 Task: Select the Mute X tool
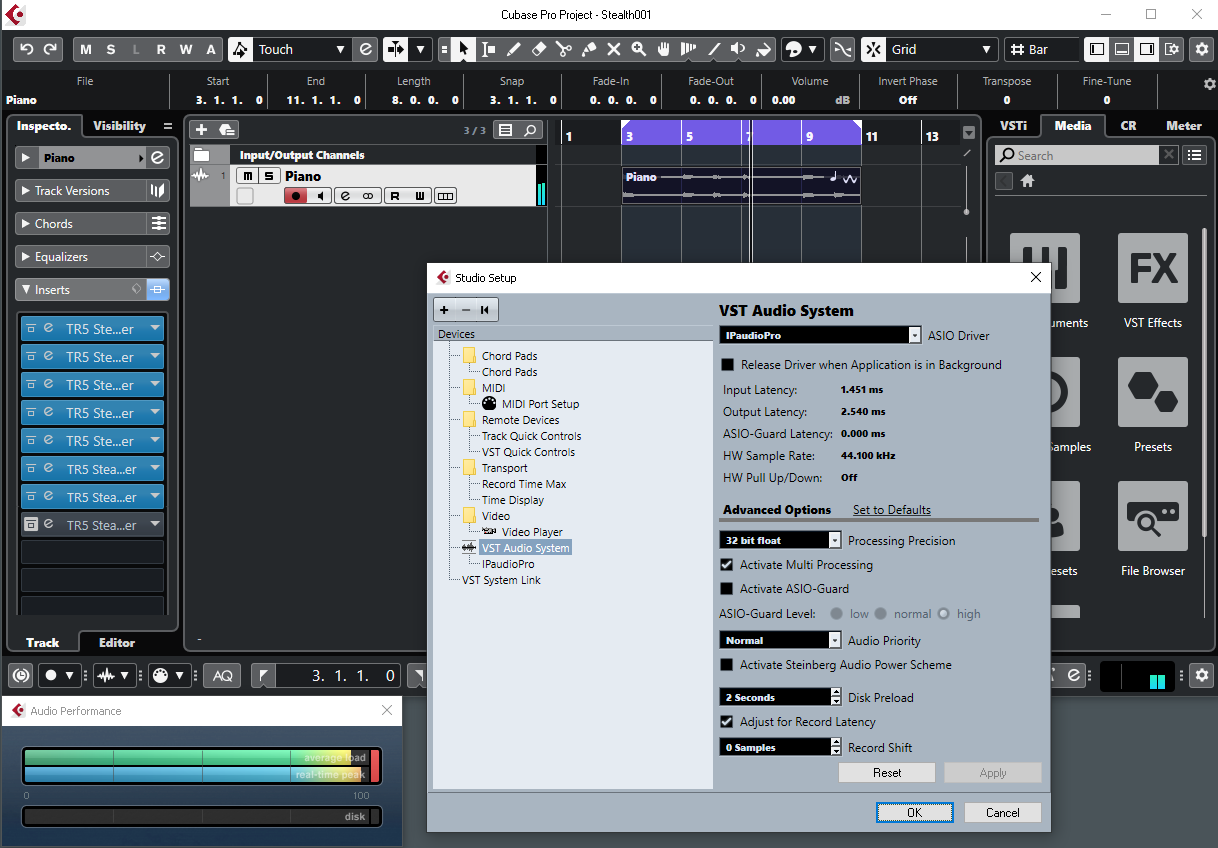tap(614, 49)
